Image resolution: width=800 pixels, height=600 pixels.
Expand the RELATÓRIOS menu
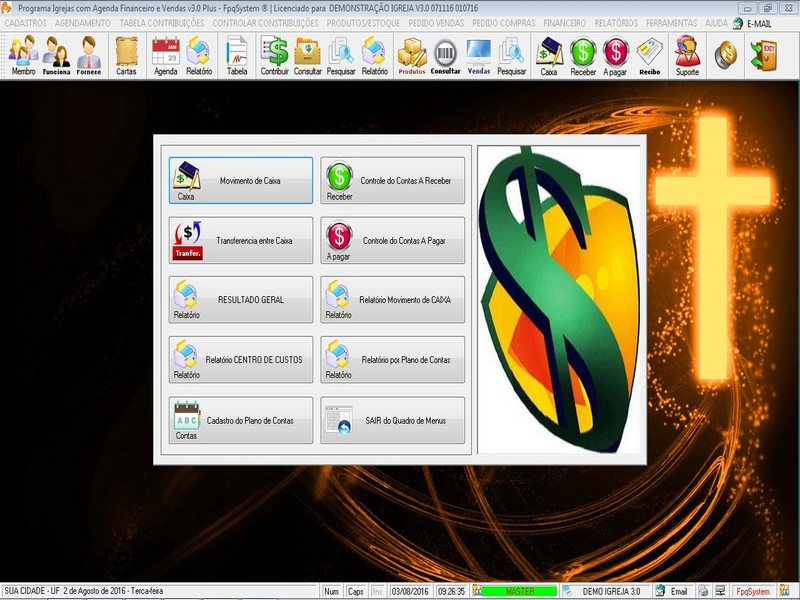pos(616,22)
